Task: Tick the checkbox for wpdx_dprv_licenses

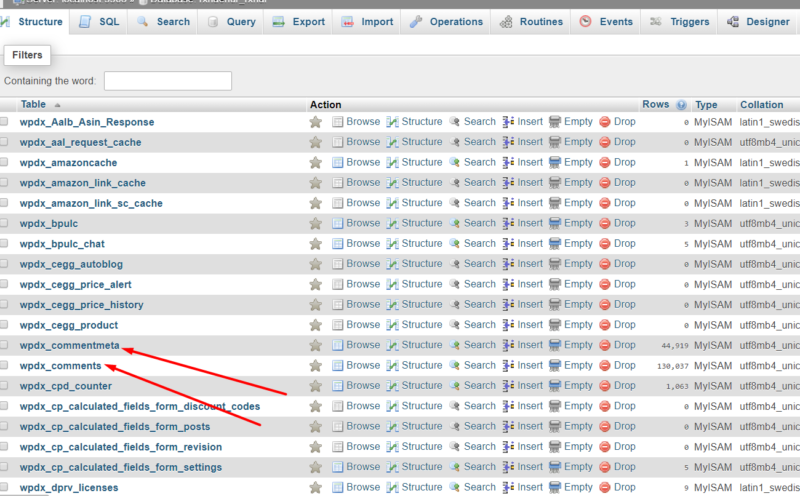Action: coord(4,487)
